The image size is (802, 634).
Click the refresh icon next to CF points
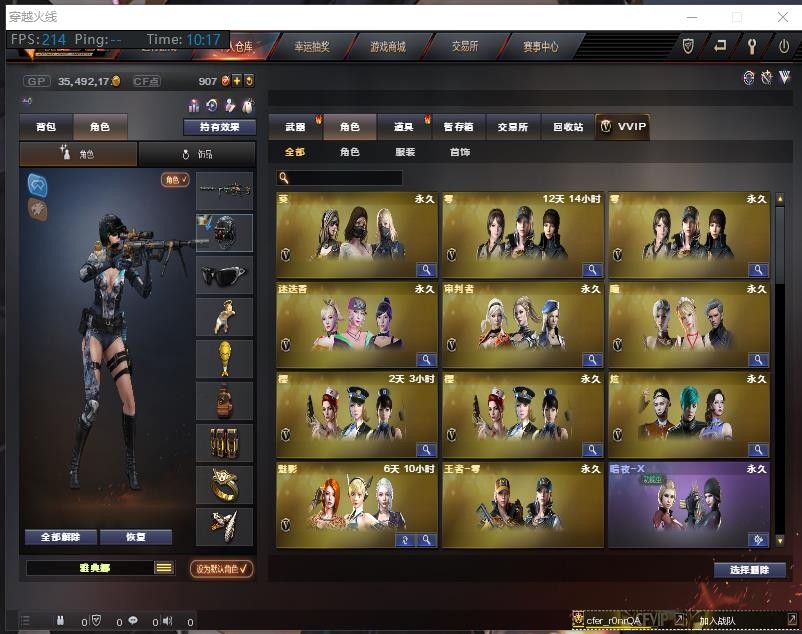(x=249, y=81)
